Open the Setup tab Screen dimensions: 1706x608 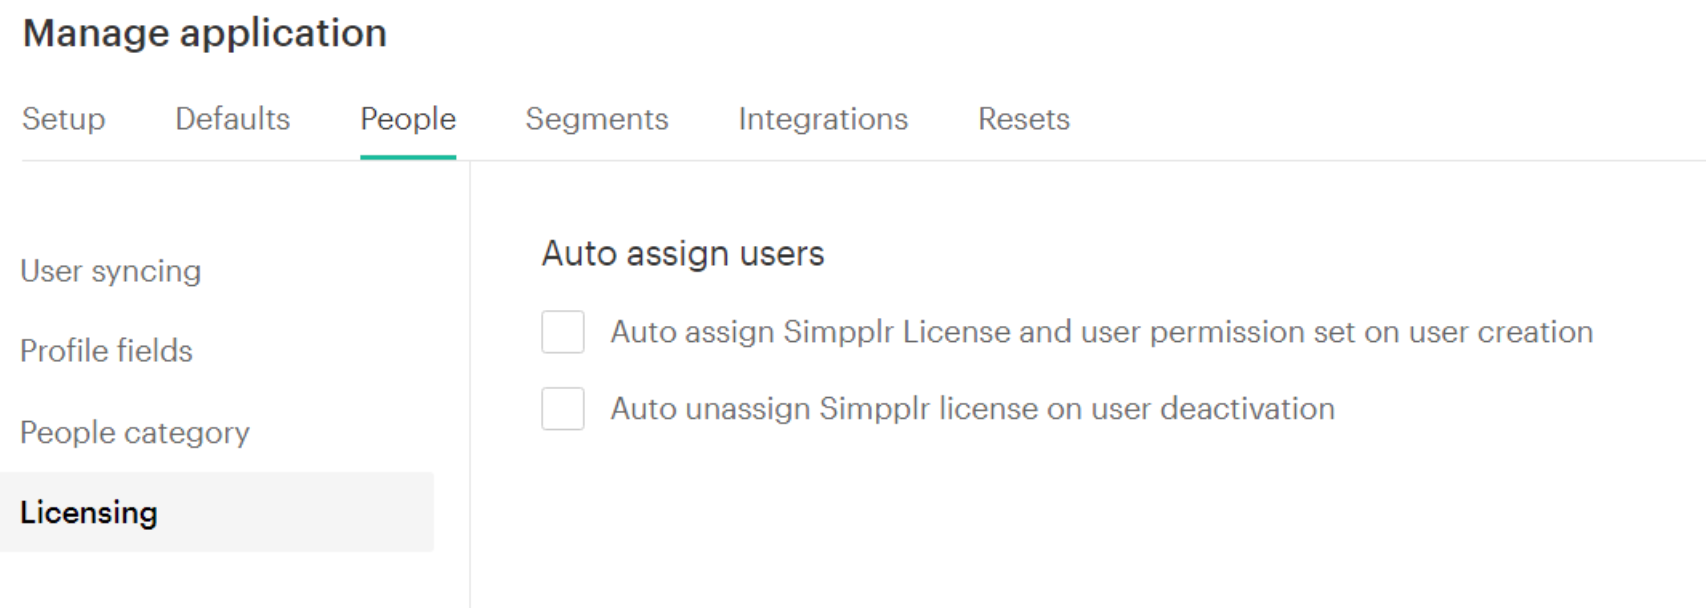coord(63,119)
